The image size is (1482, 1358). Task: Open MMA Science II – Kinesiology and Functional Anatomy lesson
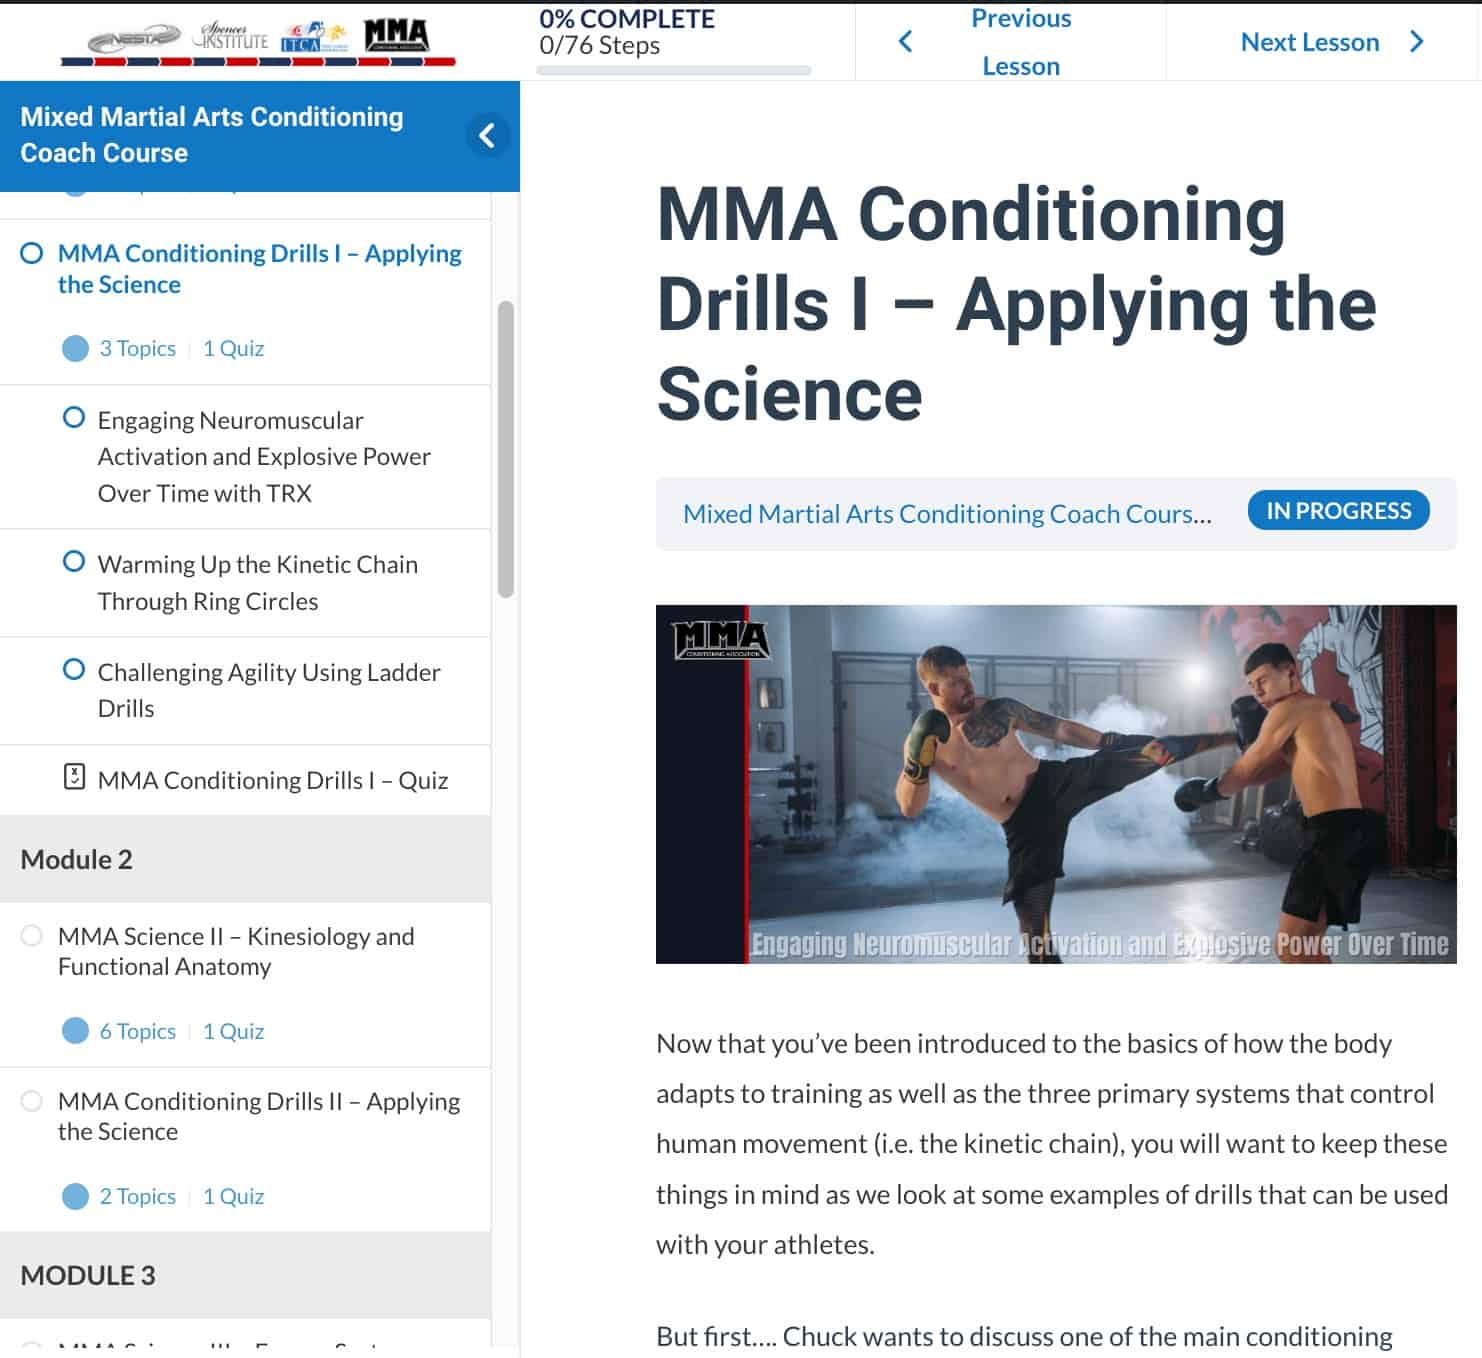236,951
